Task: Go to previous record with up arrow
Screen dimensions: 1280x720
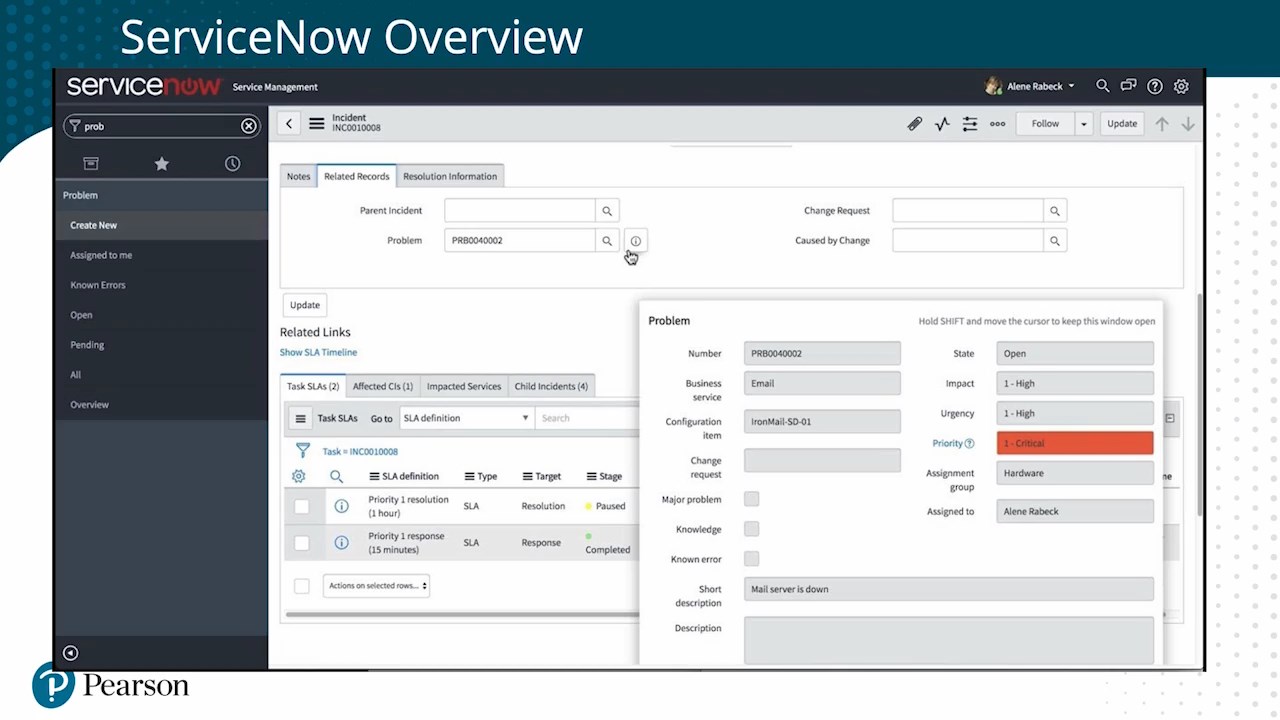Action: (x=1162, y=124)
